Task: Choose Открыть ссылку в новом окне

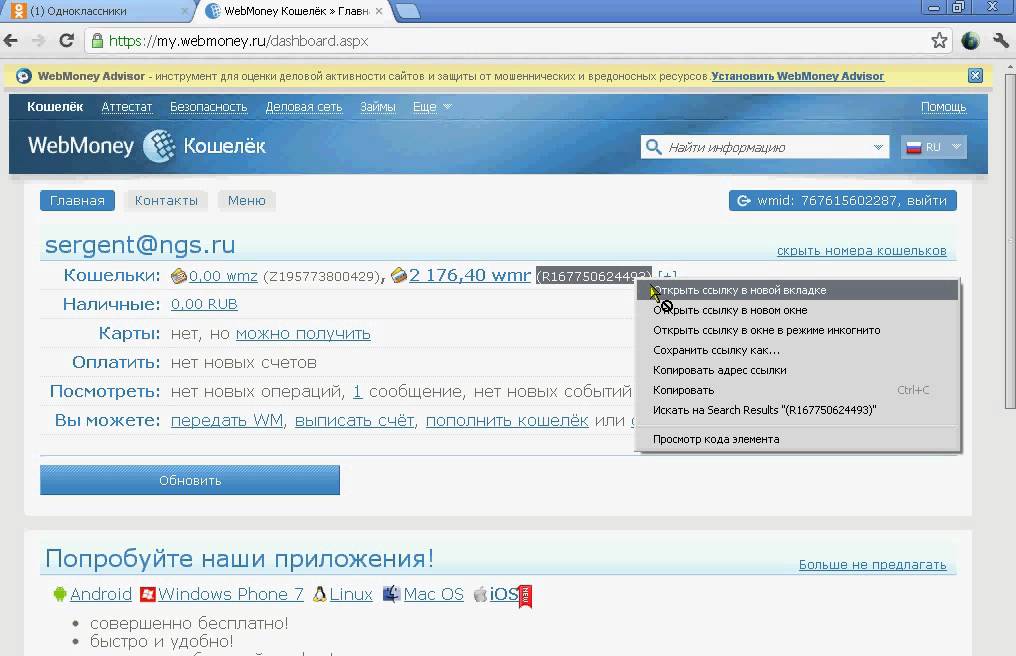Action: coord(797,310)
